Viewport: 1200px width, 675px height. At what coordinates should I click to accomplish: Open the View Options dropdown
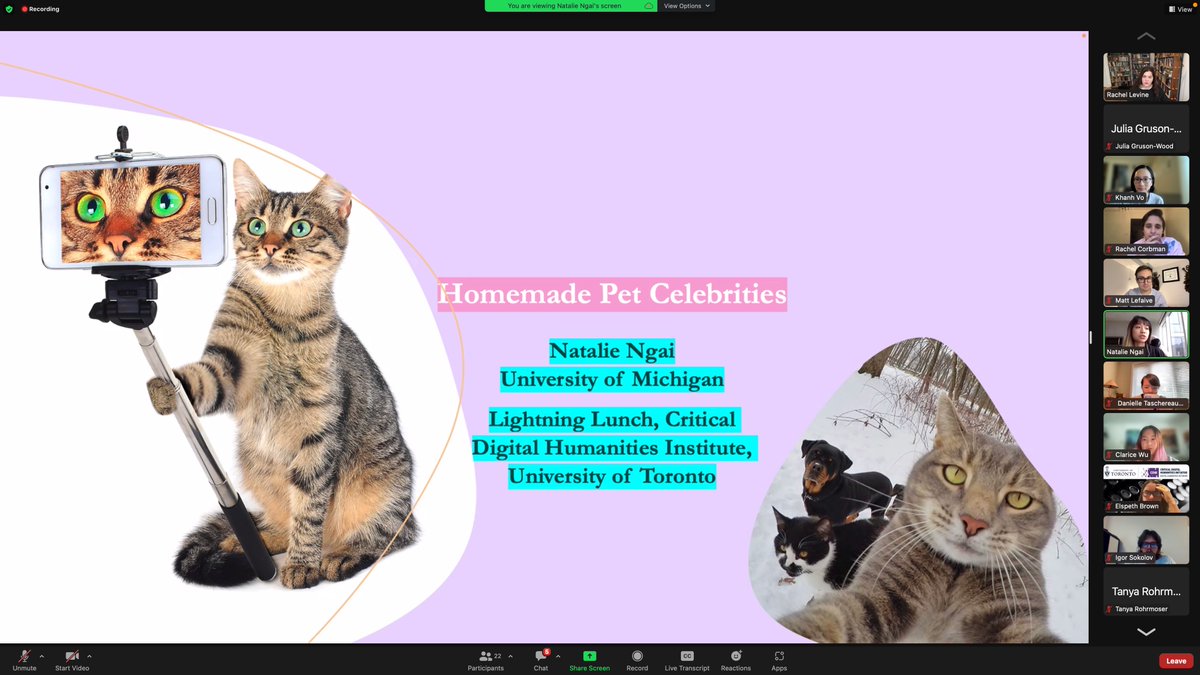click(687, 5)
